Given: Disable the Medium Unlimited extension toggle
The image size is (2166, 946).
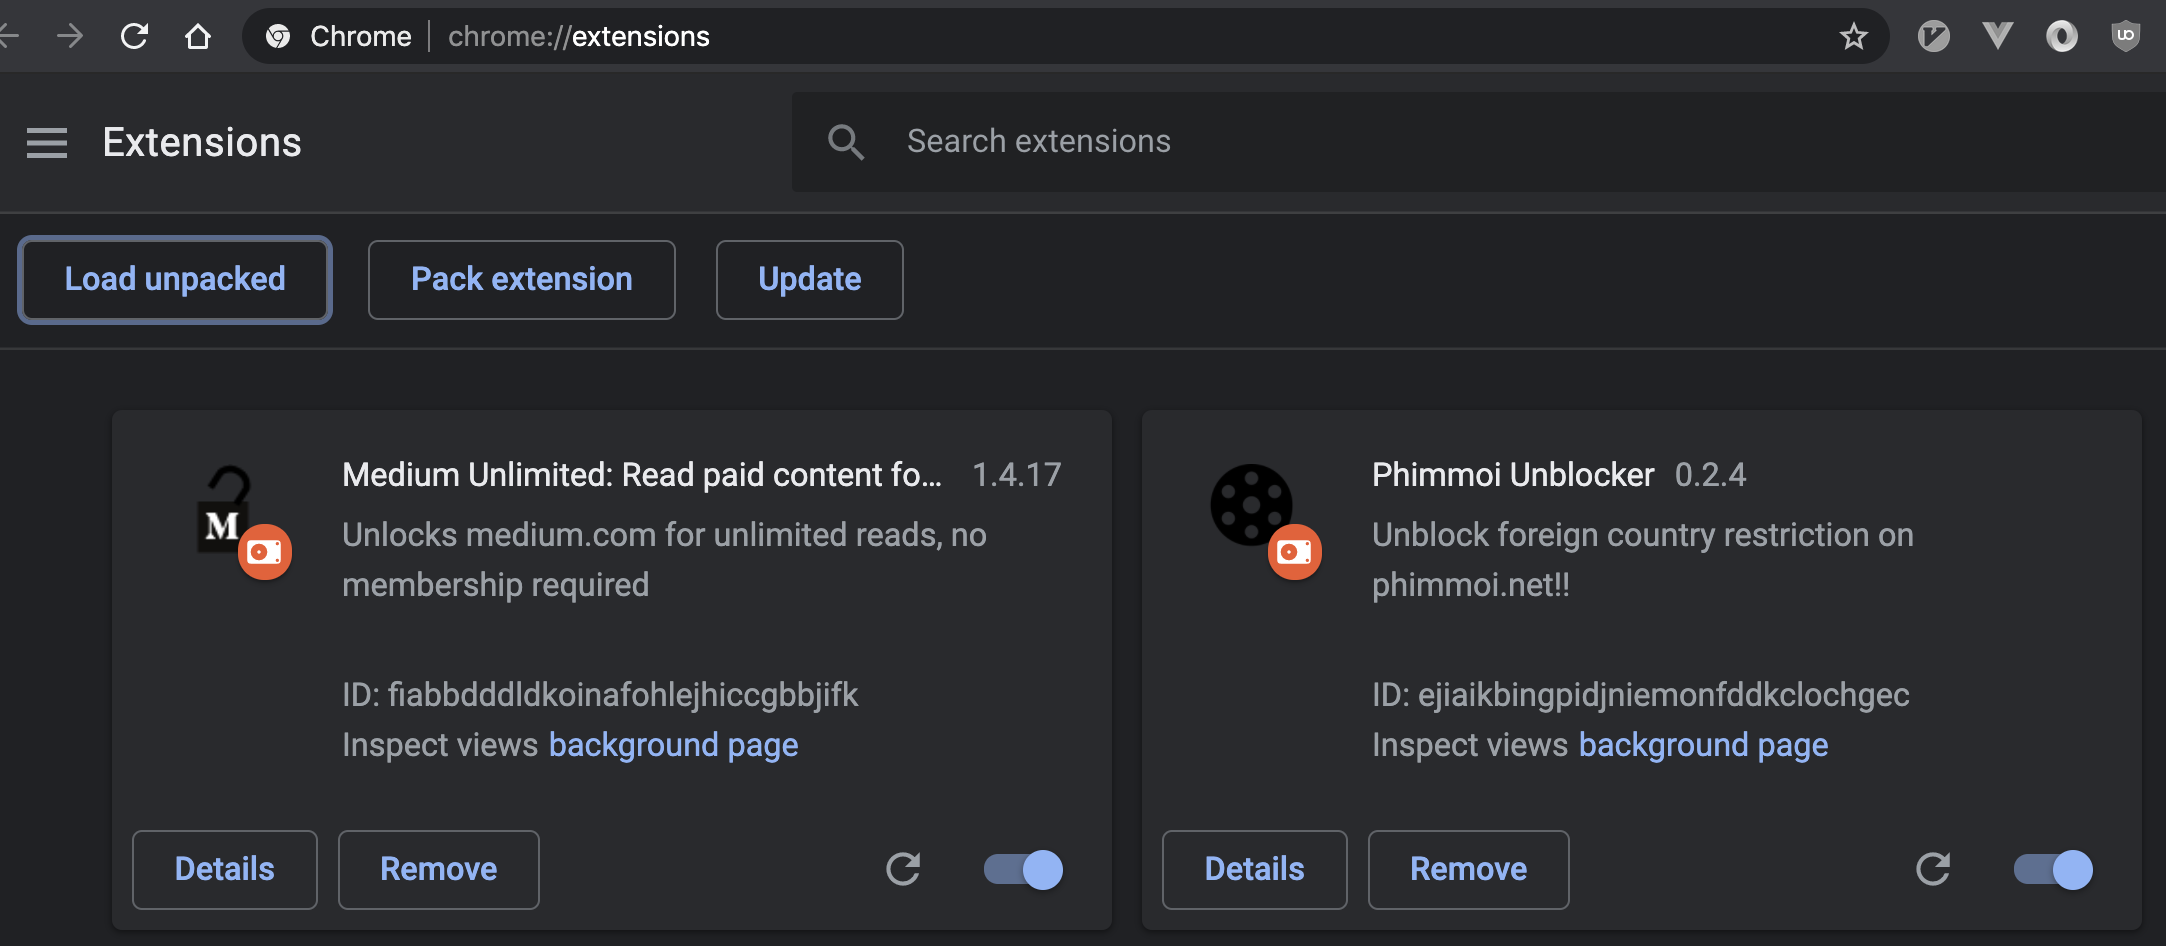Looking at the screenshot, I should coord(1023,869).
